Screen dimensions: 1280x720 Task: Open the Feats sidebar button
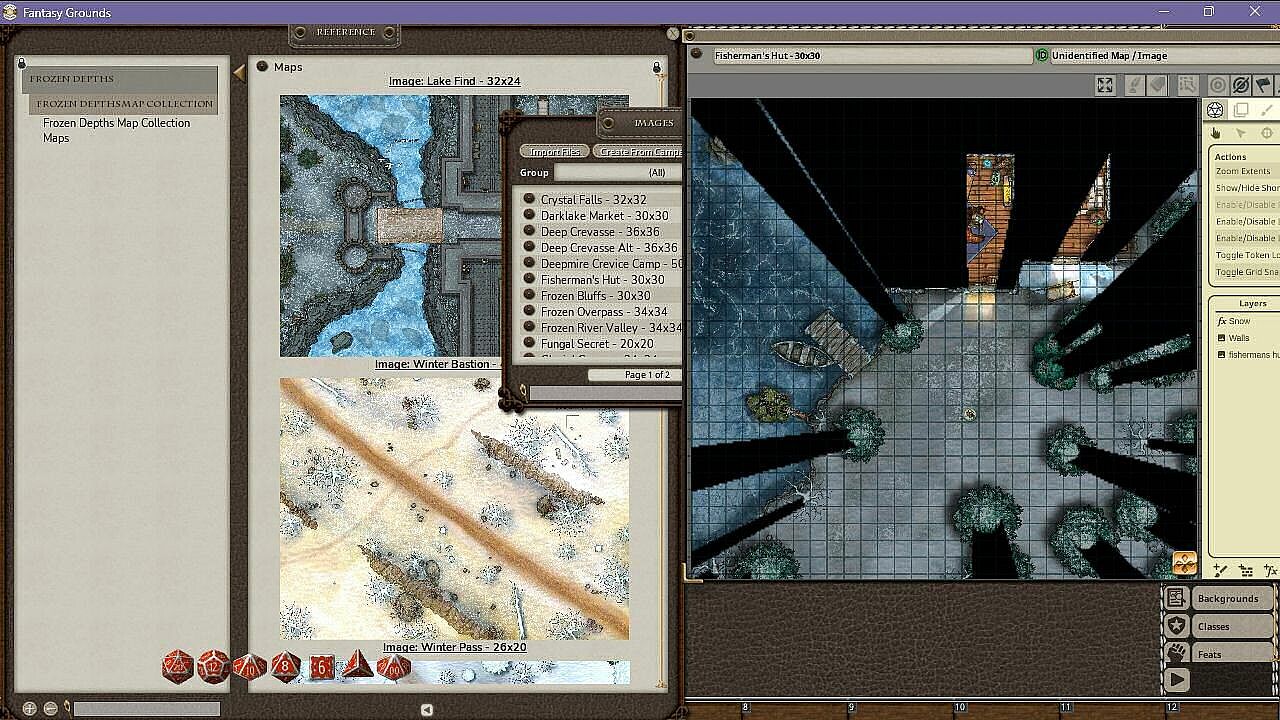(1233, 653)
